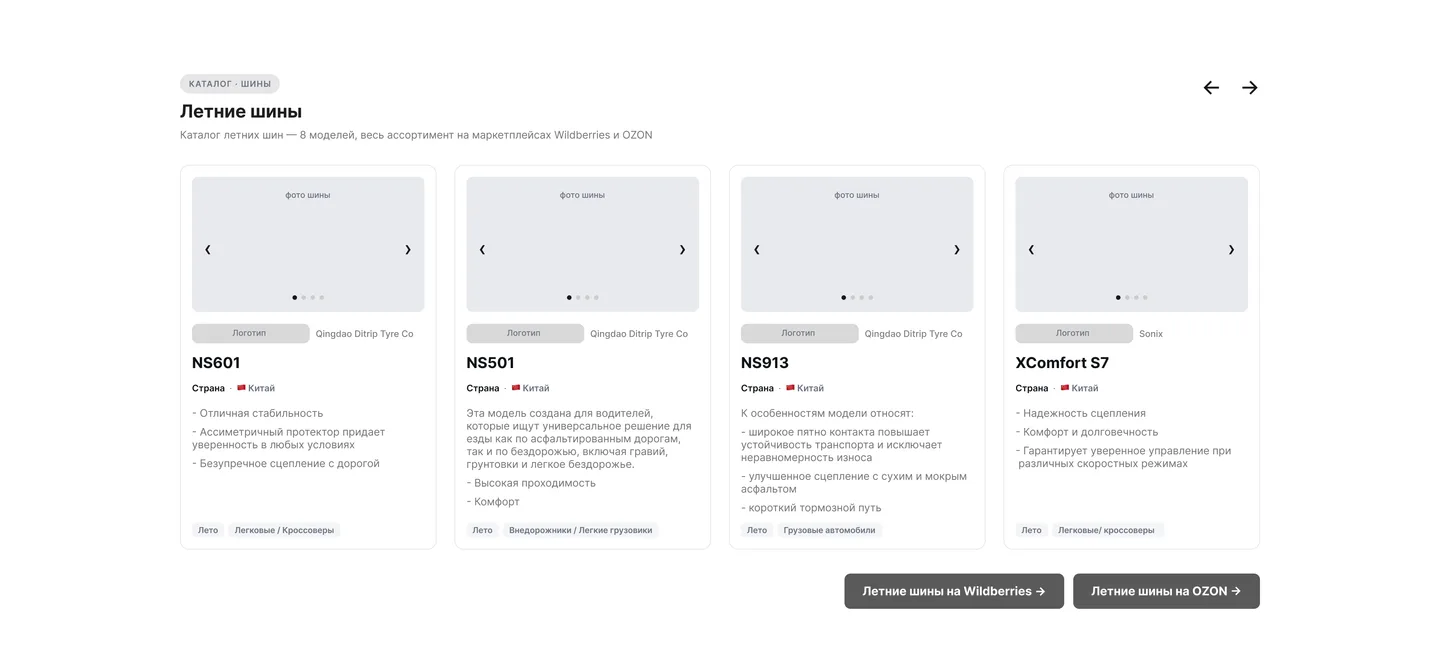Click the Sonix brand logo placeholder
1440x660 pixels.
(x=1074, y=333)
